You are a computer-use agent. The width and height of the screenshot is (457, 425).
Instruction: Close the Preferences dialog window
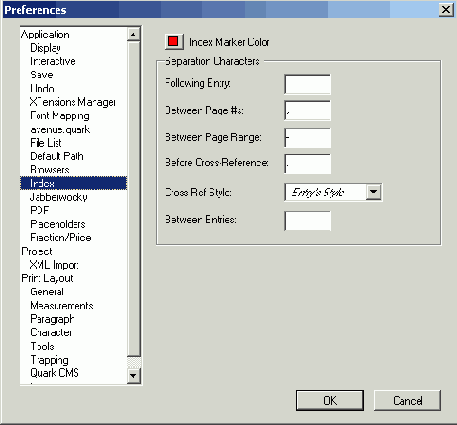click(x=446, y=10)
